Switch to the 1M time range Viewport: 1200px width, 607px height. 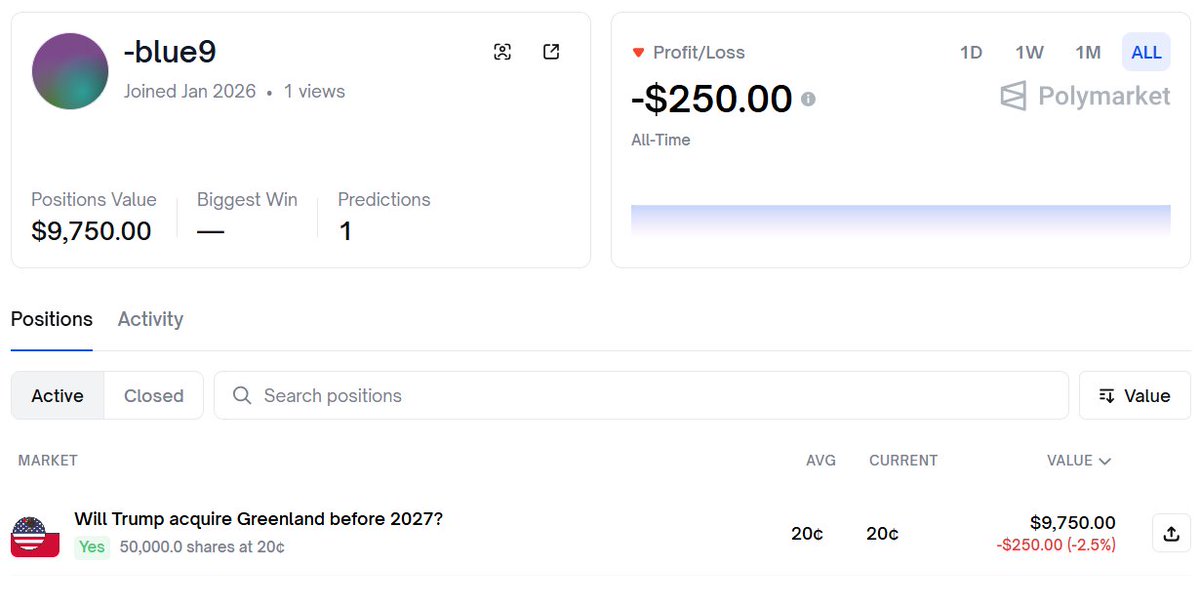click(x=1088, y=53)
